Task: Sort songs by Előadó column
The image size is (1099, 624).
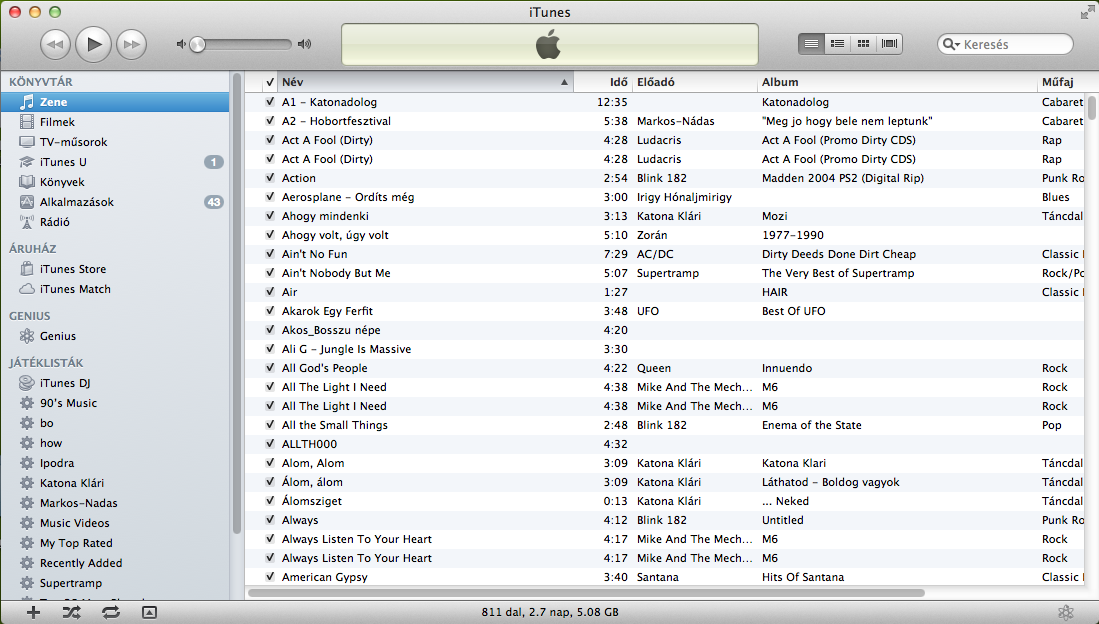Action: pos(695,82)
